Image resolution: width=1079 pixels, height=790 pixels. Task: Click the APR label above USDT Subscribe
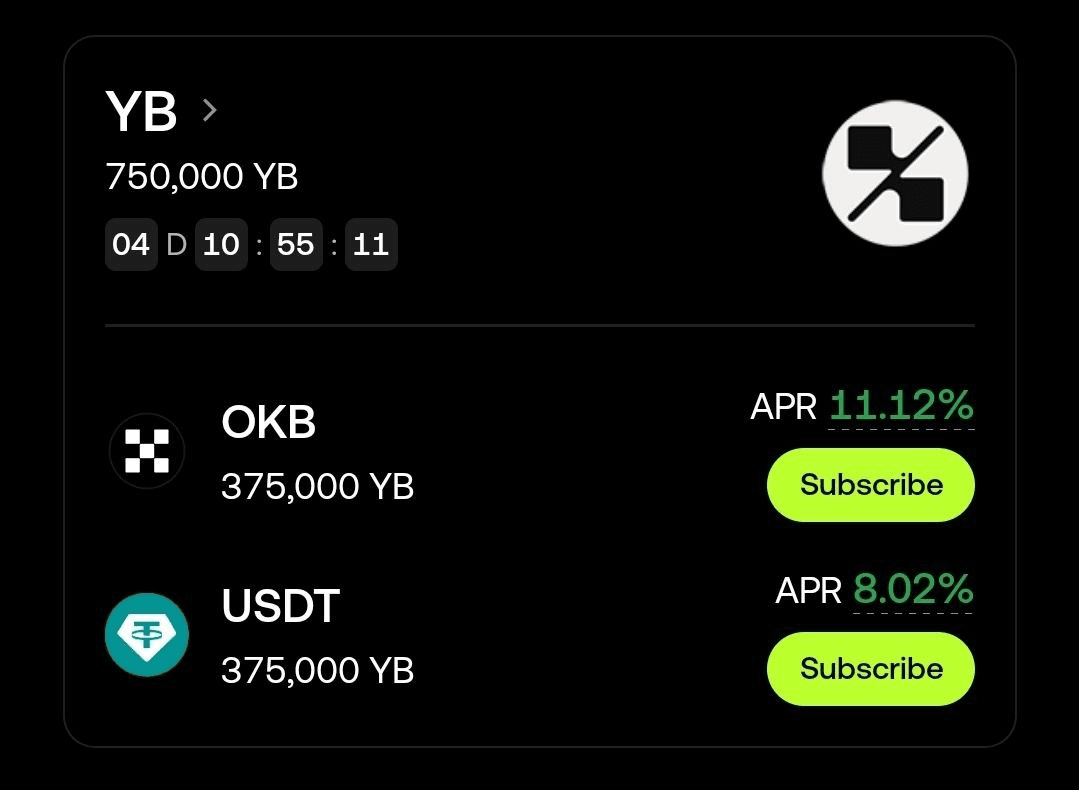pyautogui.click(x=809, y=591)
